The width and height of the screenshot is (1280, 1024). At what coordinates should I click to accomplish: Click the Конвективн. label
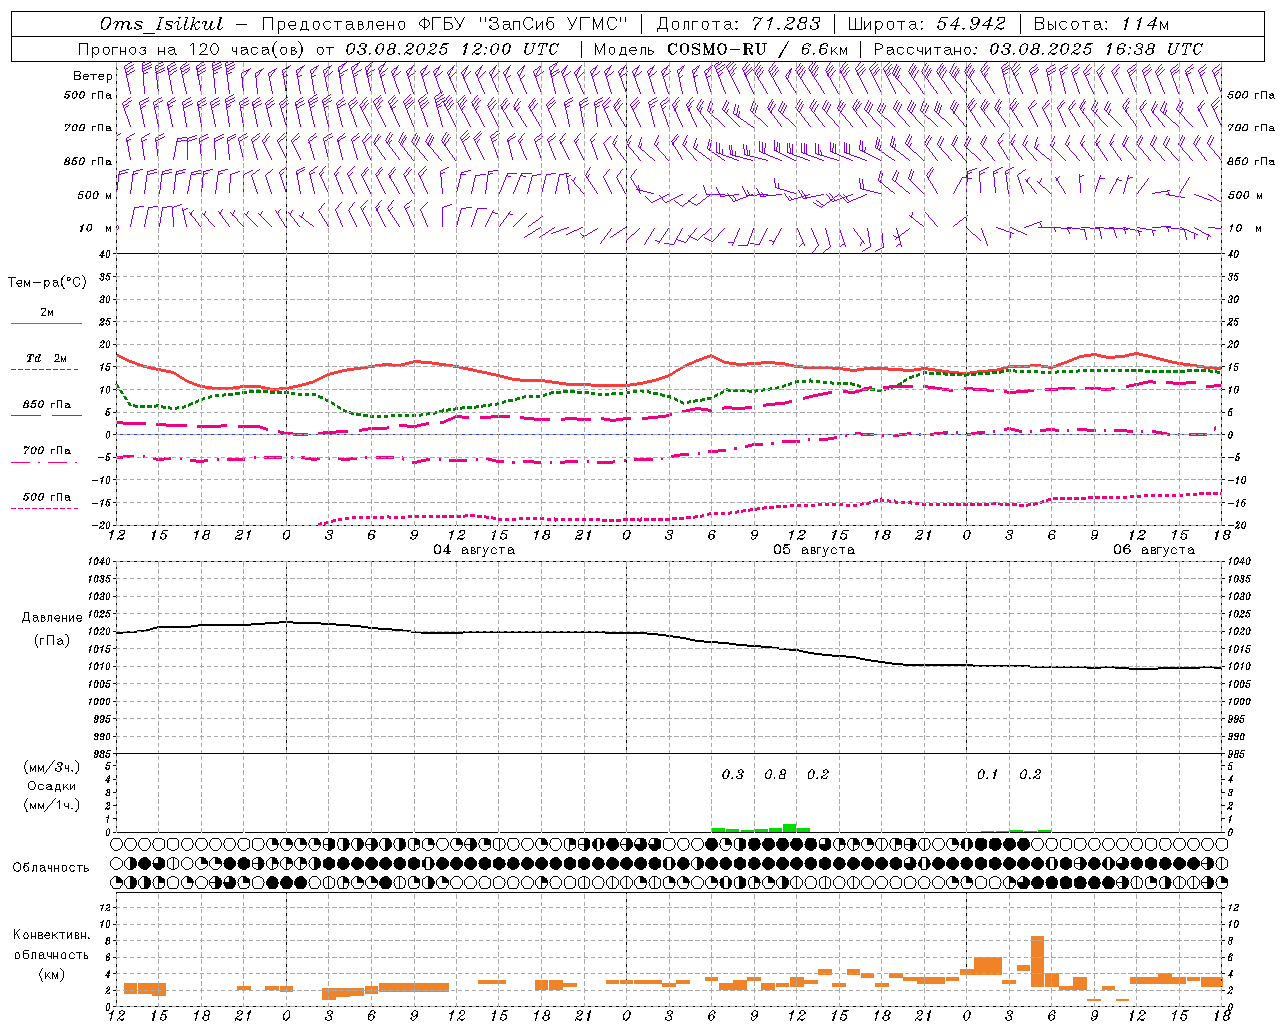click(x=52, y=935)
